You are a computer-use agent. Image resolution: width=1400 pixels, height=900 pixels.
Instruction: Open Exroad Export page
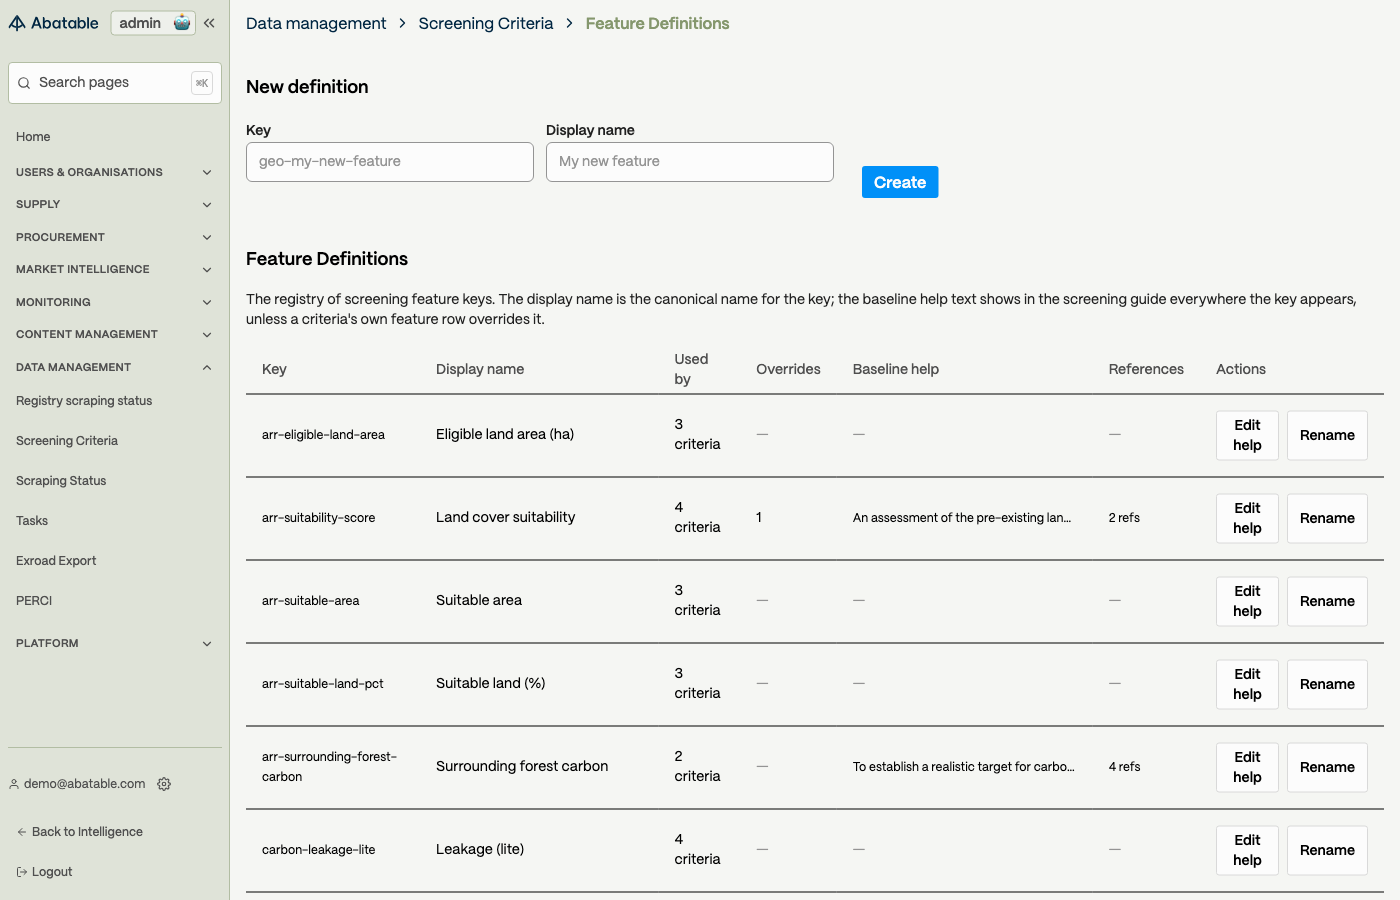coord(56,561)
